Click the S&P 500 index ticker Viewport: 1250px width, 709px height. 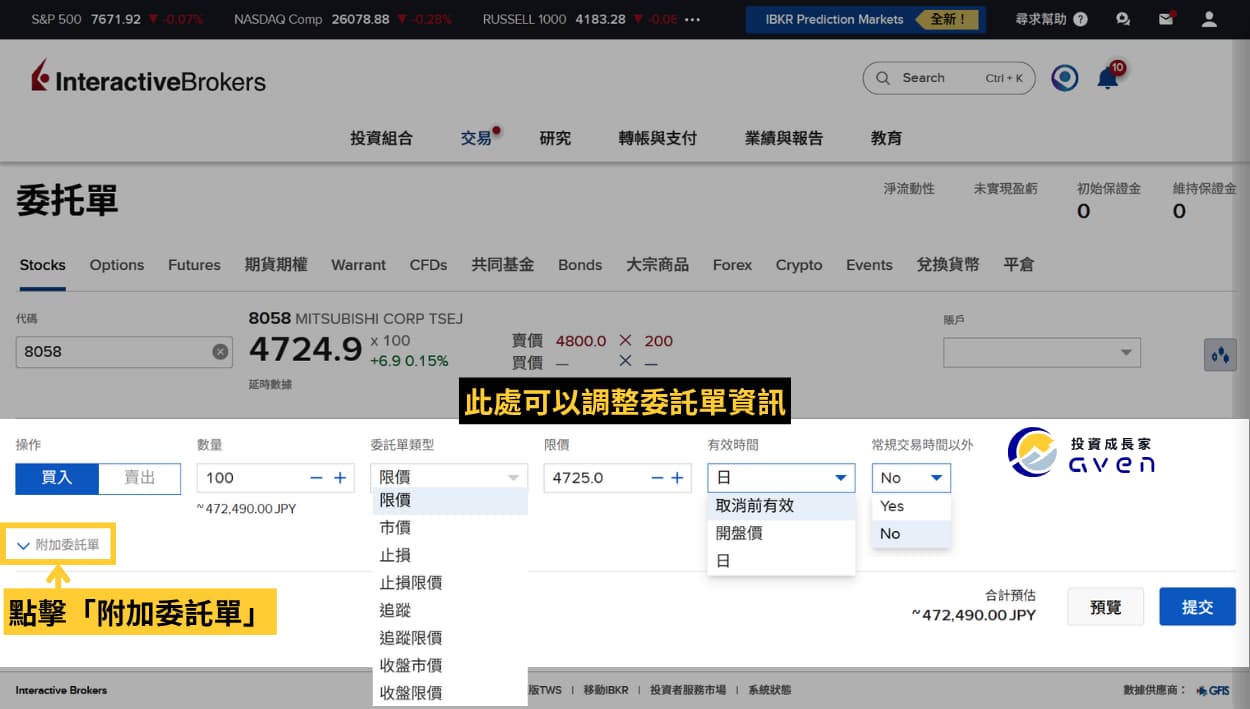(117, 19)
